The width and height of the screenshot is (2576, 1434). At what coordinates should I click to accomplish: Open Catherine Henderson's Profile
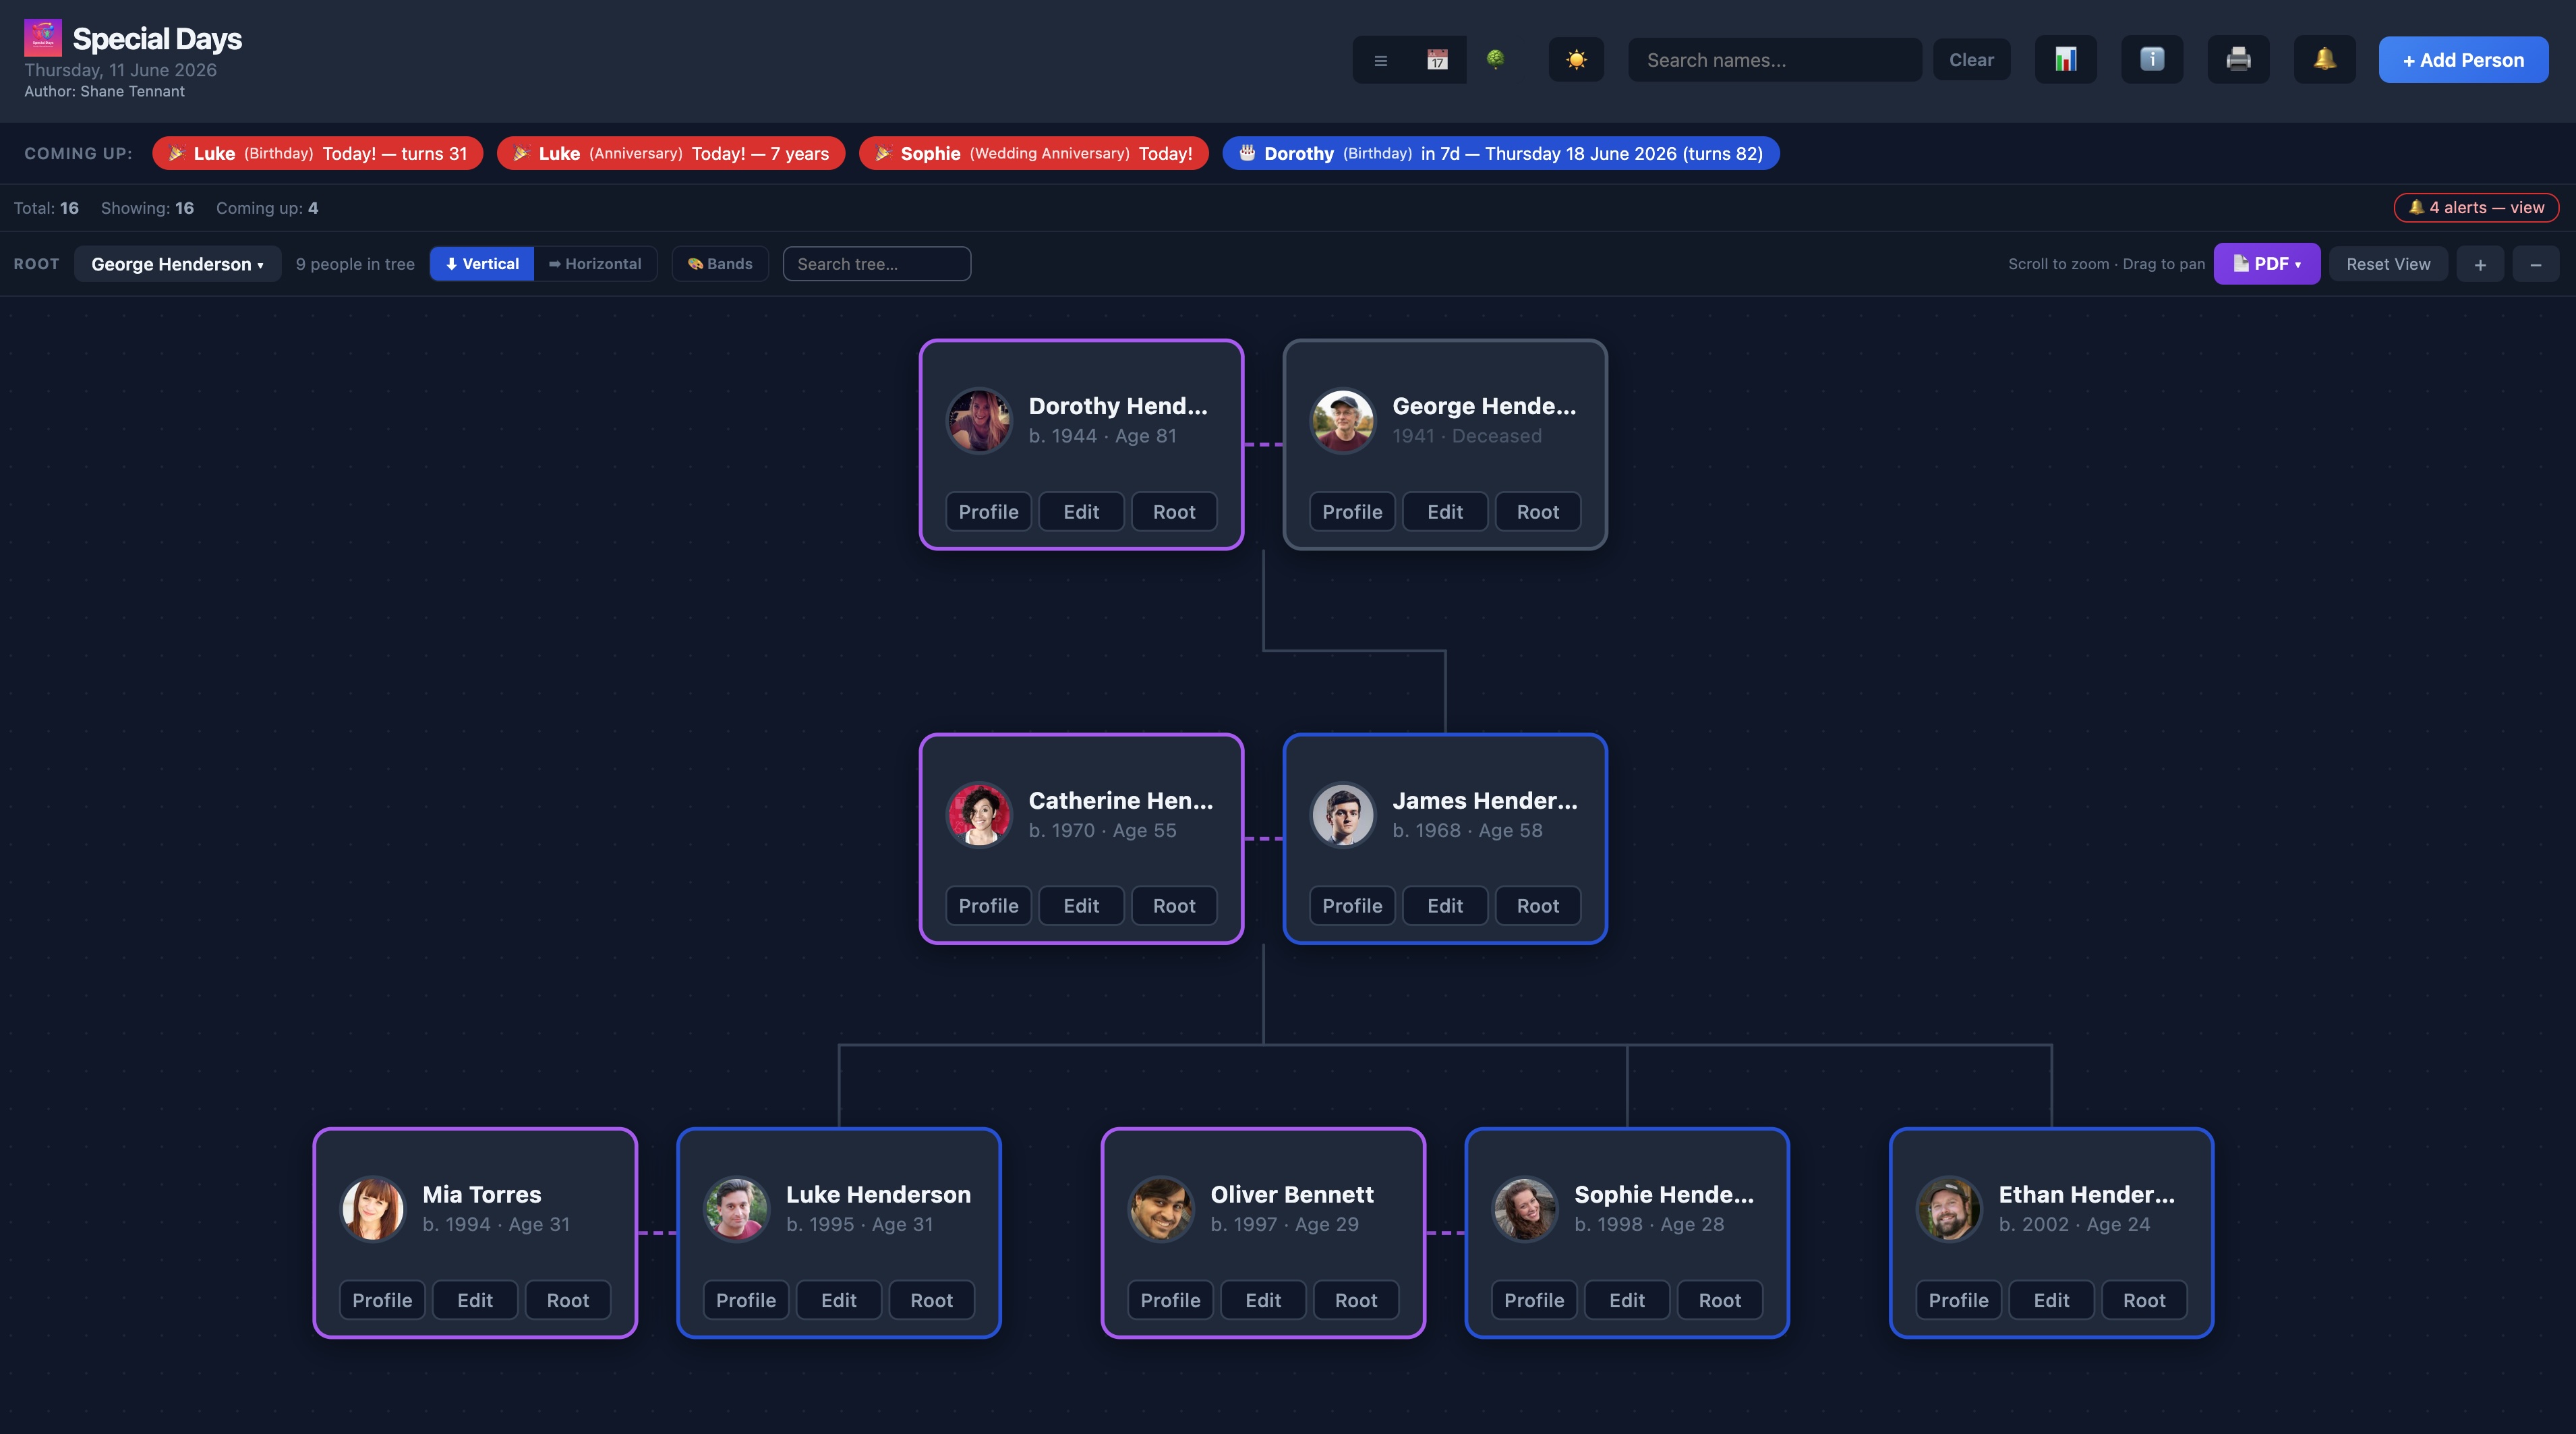pos(988,906)
